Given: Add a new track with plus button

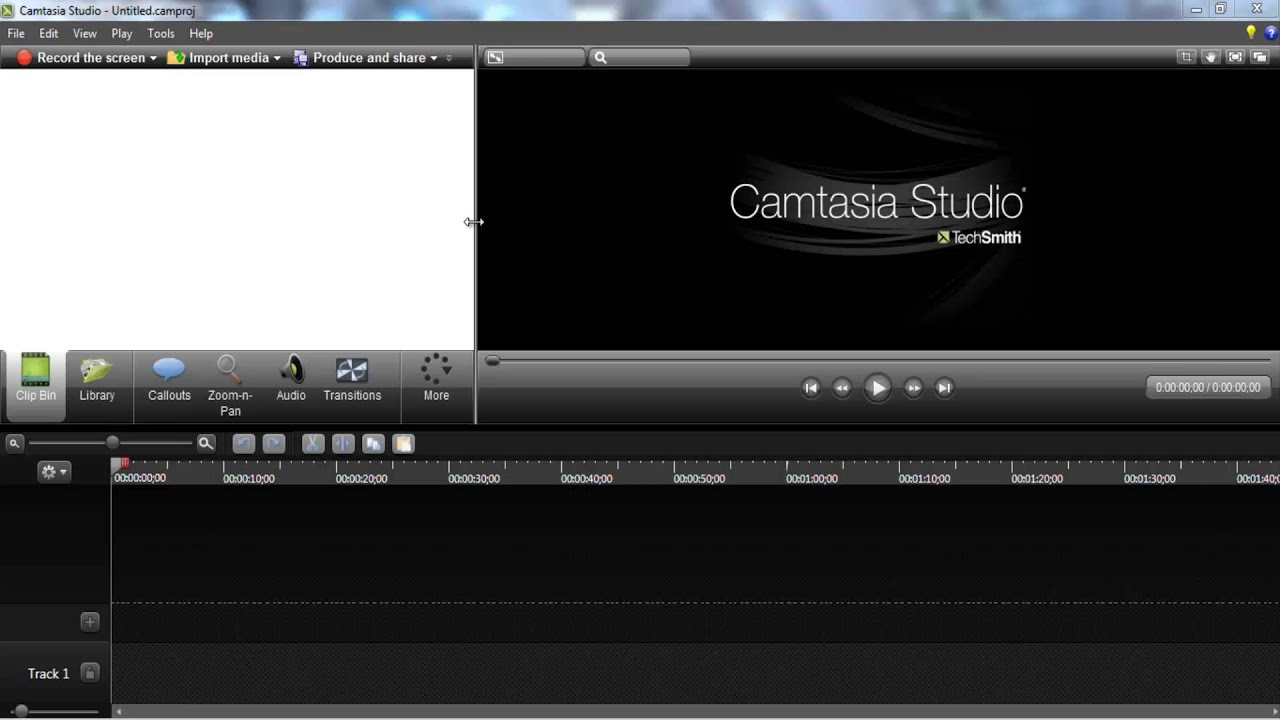Looking at the screenshot, I should point(89,622).
